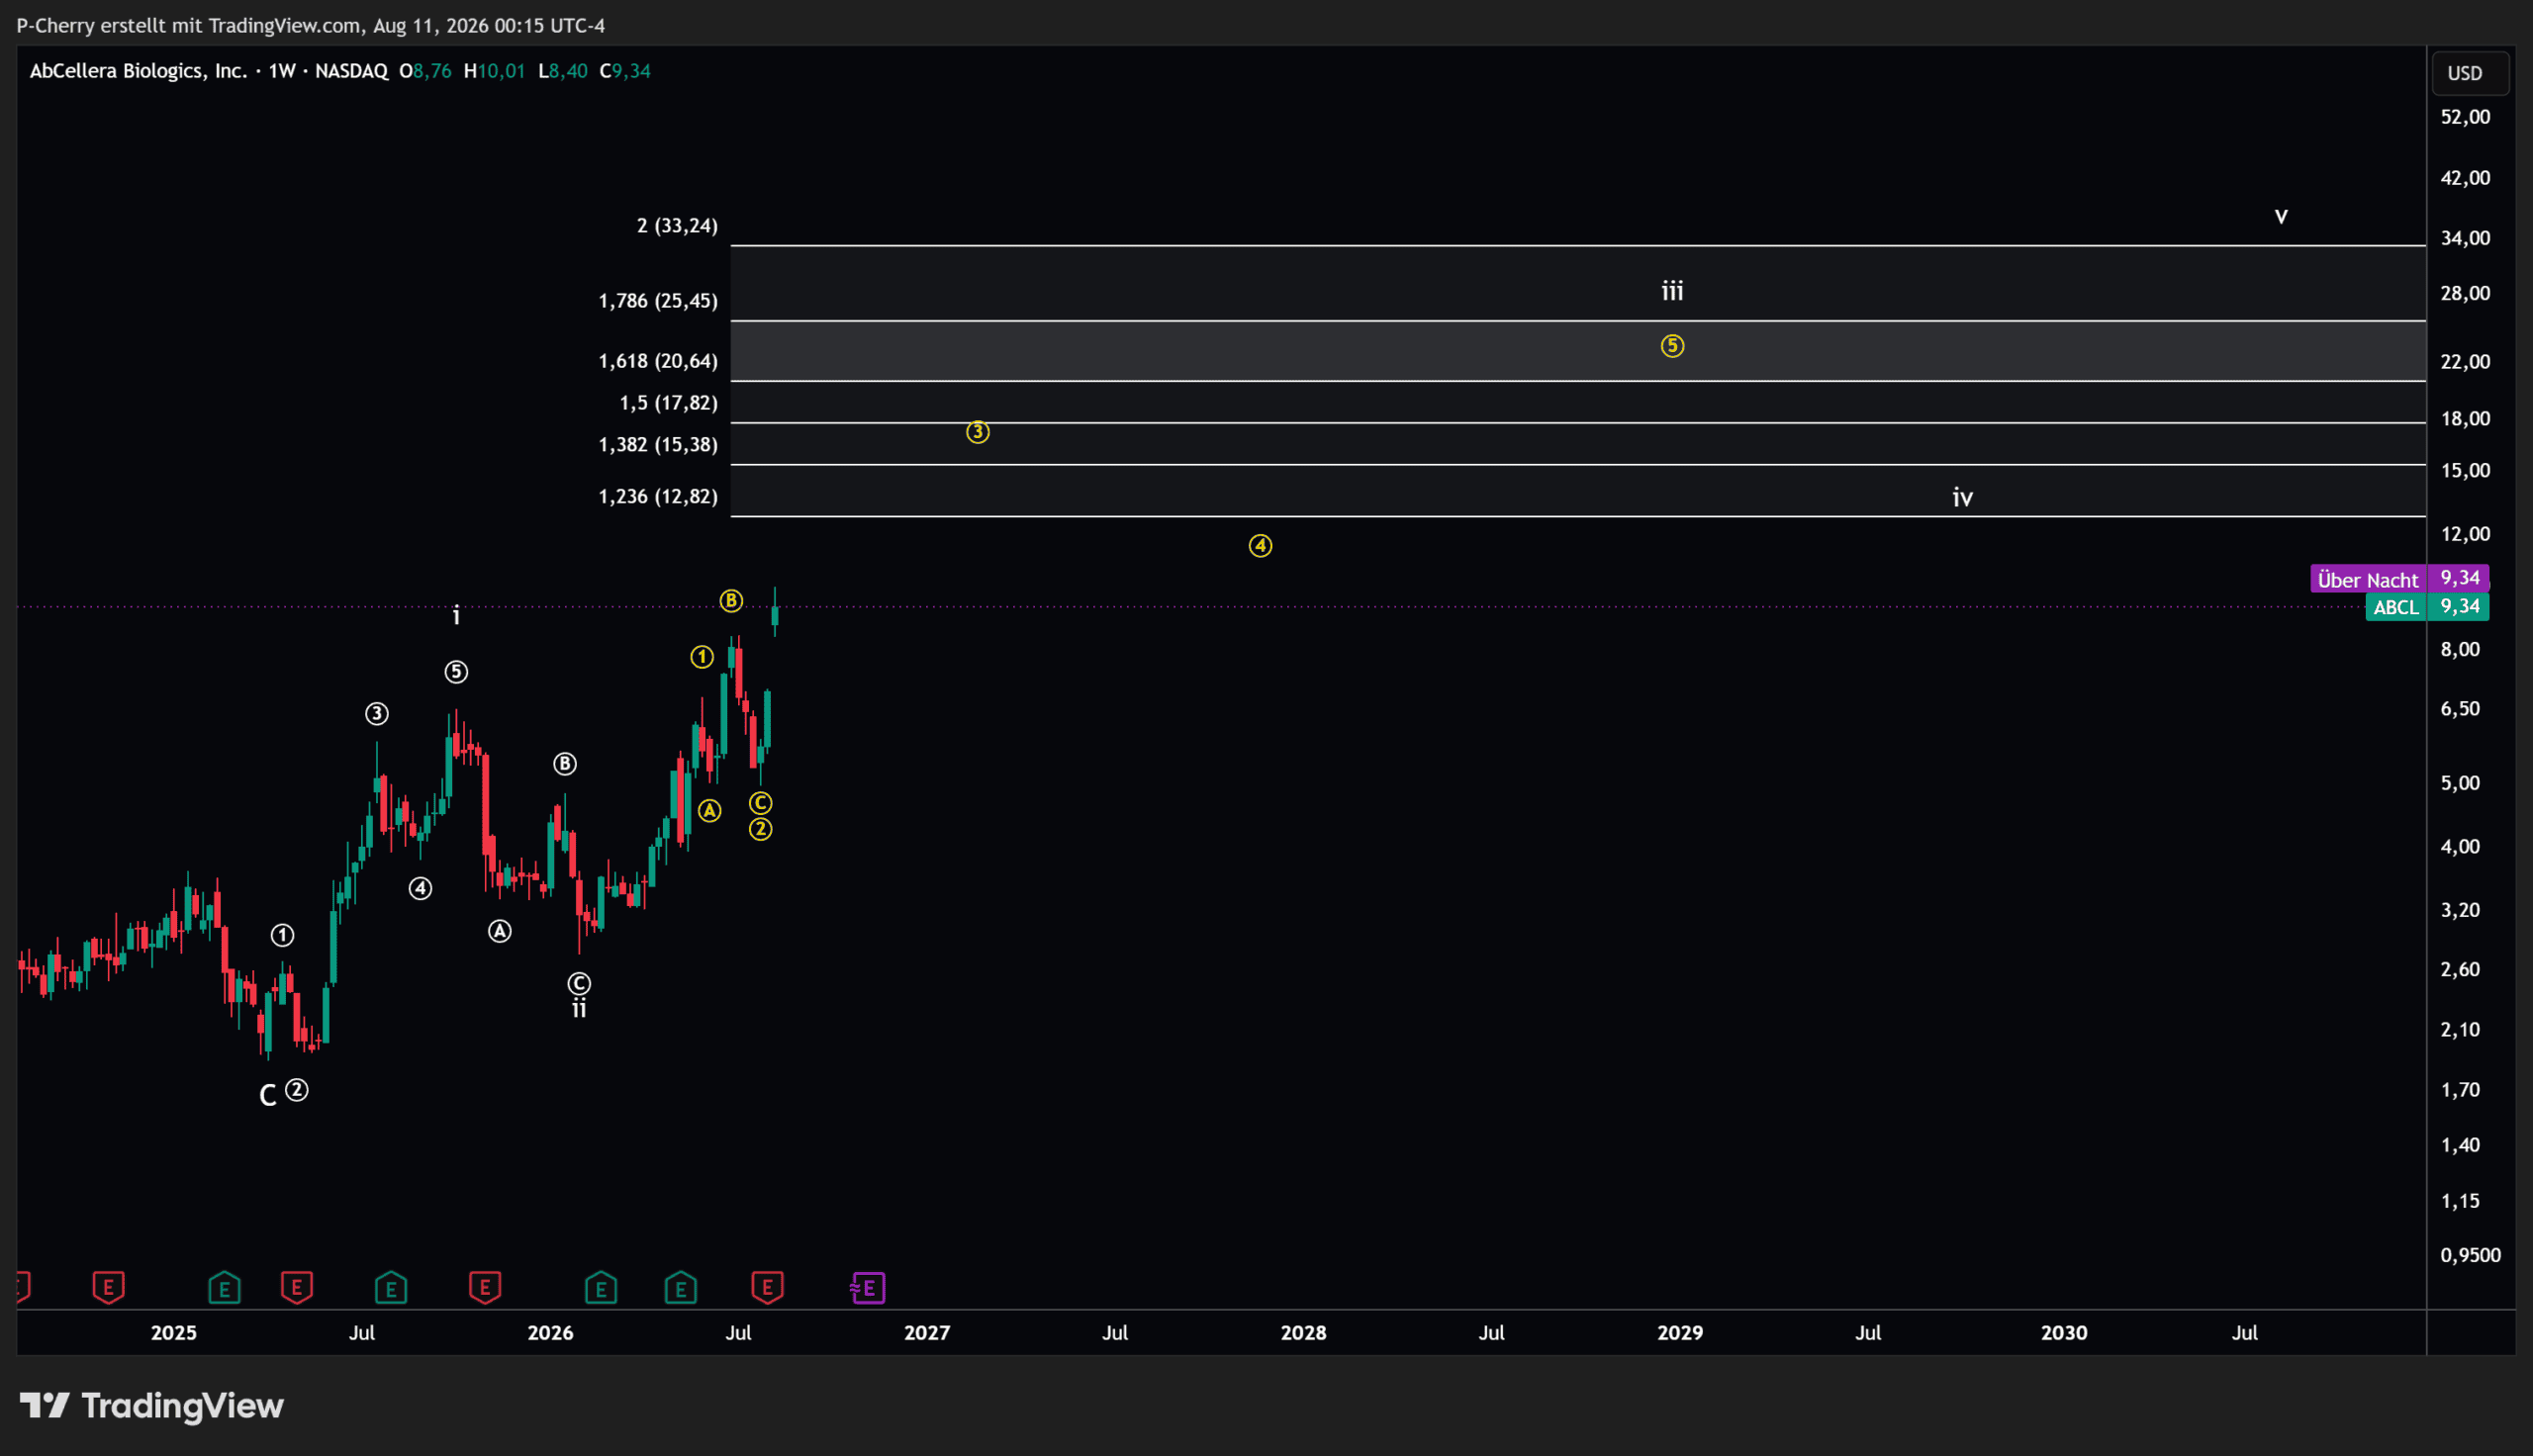
Task: Click the TradingView logo
Action: click(x=152, y=1406)
